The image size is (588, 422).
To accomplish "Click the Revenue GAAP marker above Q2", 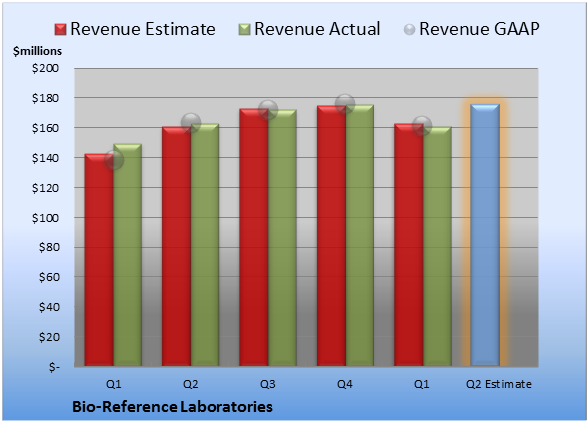I will (191, 122).
